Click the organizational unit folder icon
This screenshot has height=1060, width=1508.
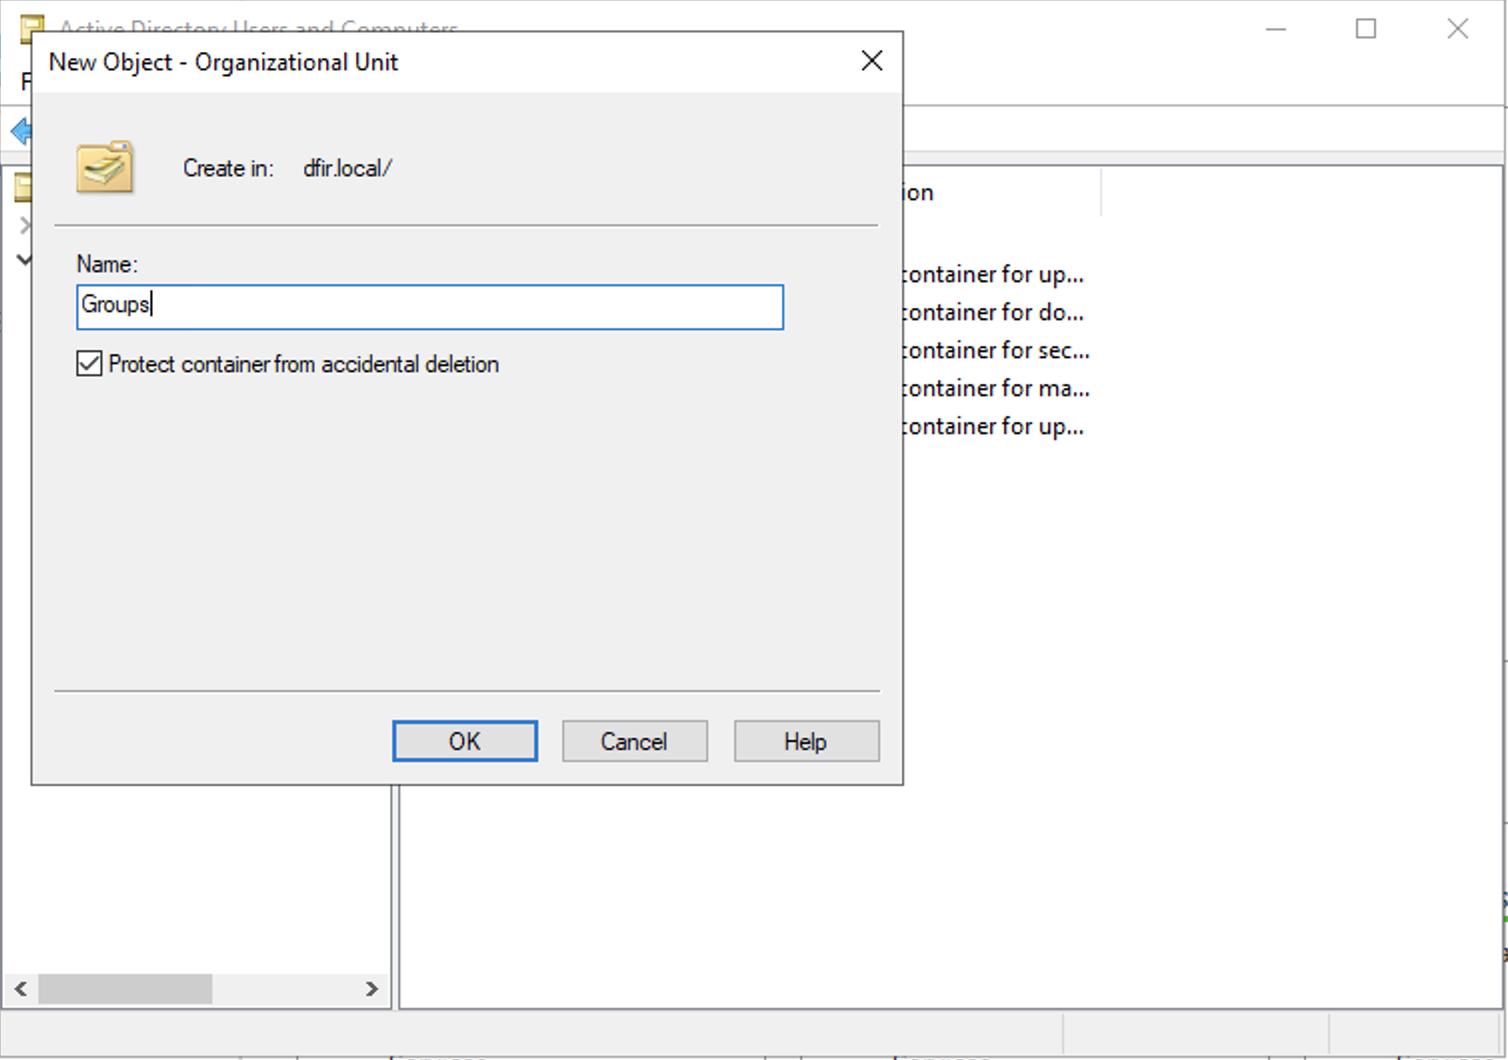coord(104,167)
